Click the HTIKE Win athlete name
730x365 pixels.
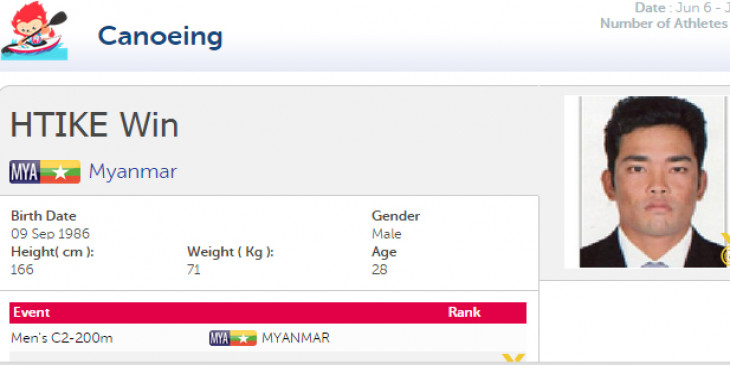coord(95,125)
